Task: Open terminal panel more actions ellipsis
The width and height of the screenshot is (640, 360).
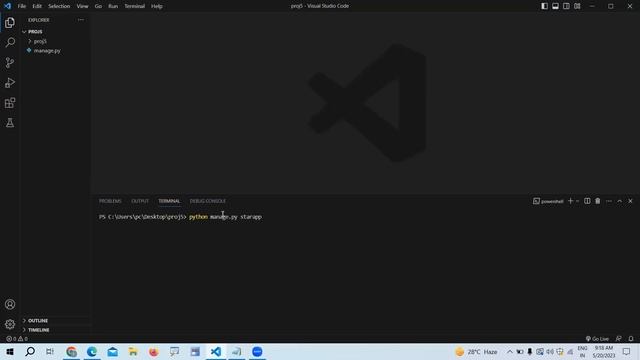Action: coord(609,201)
